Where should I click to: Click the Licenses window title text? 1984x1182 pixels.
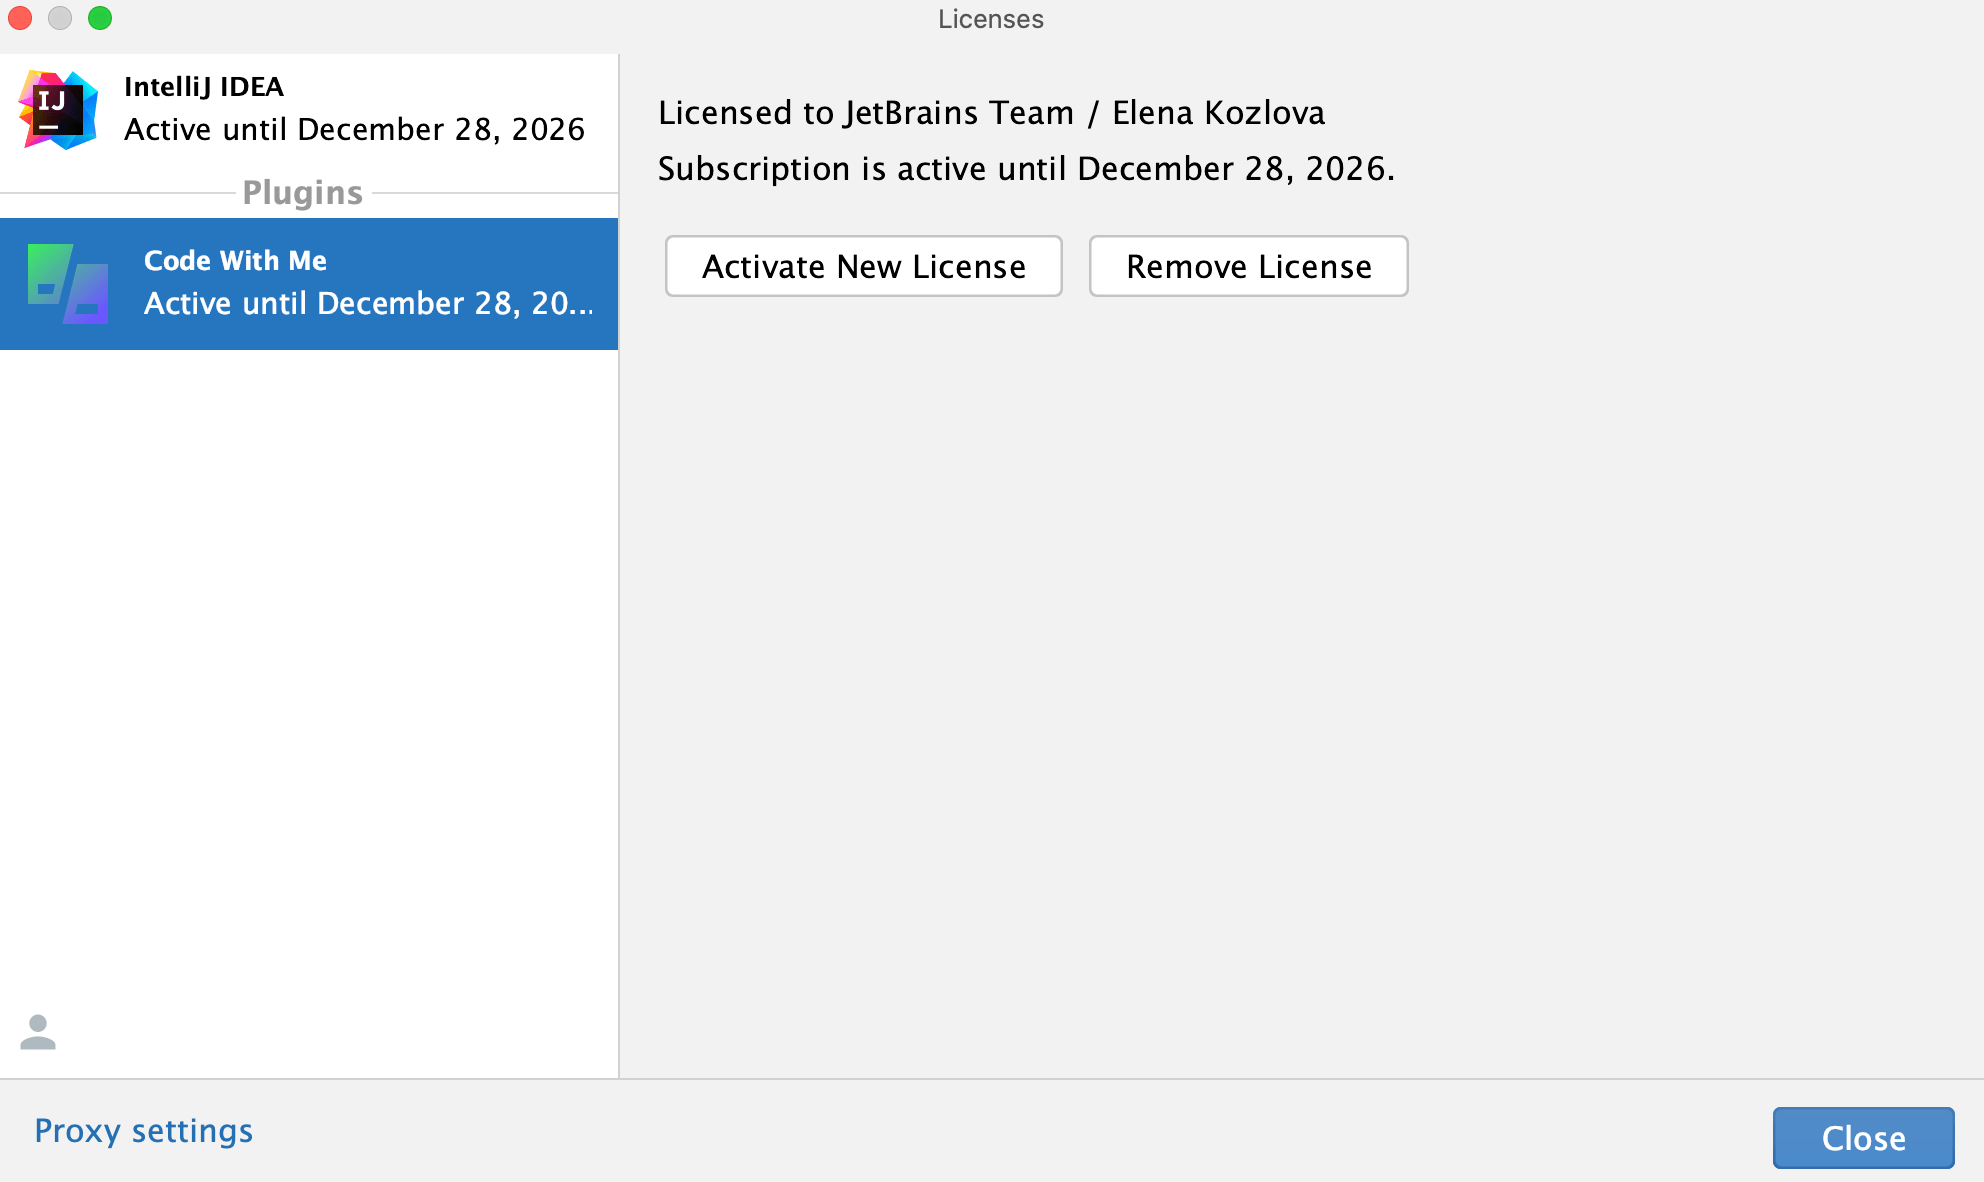pyautogui.click(x=990, y=19)
